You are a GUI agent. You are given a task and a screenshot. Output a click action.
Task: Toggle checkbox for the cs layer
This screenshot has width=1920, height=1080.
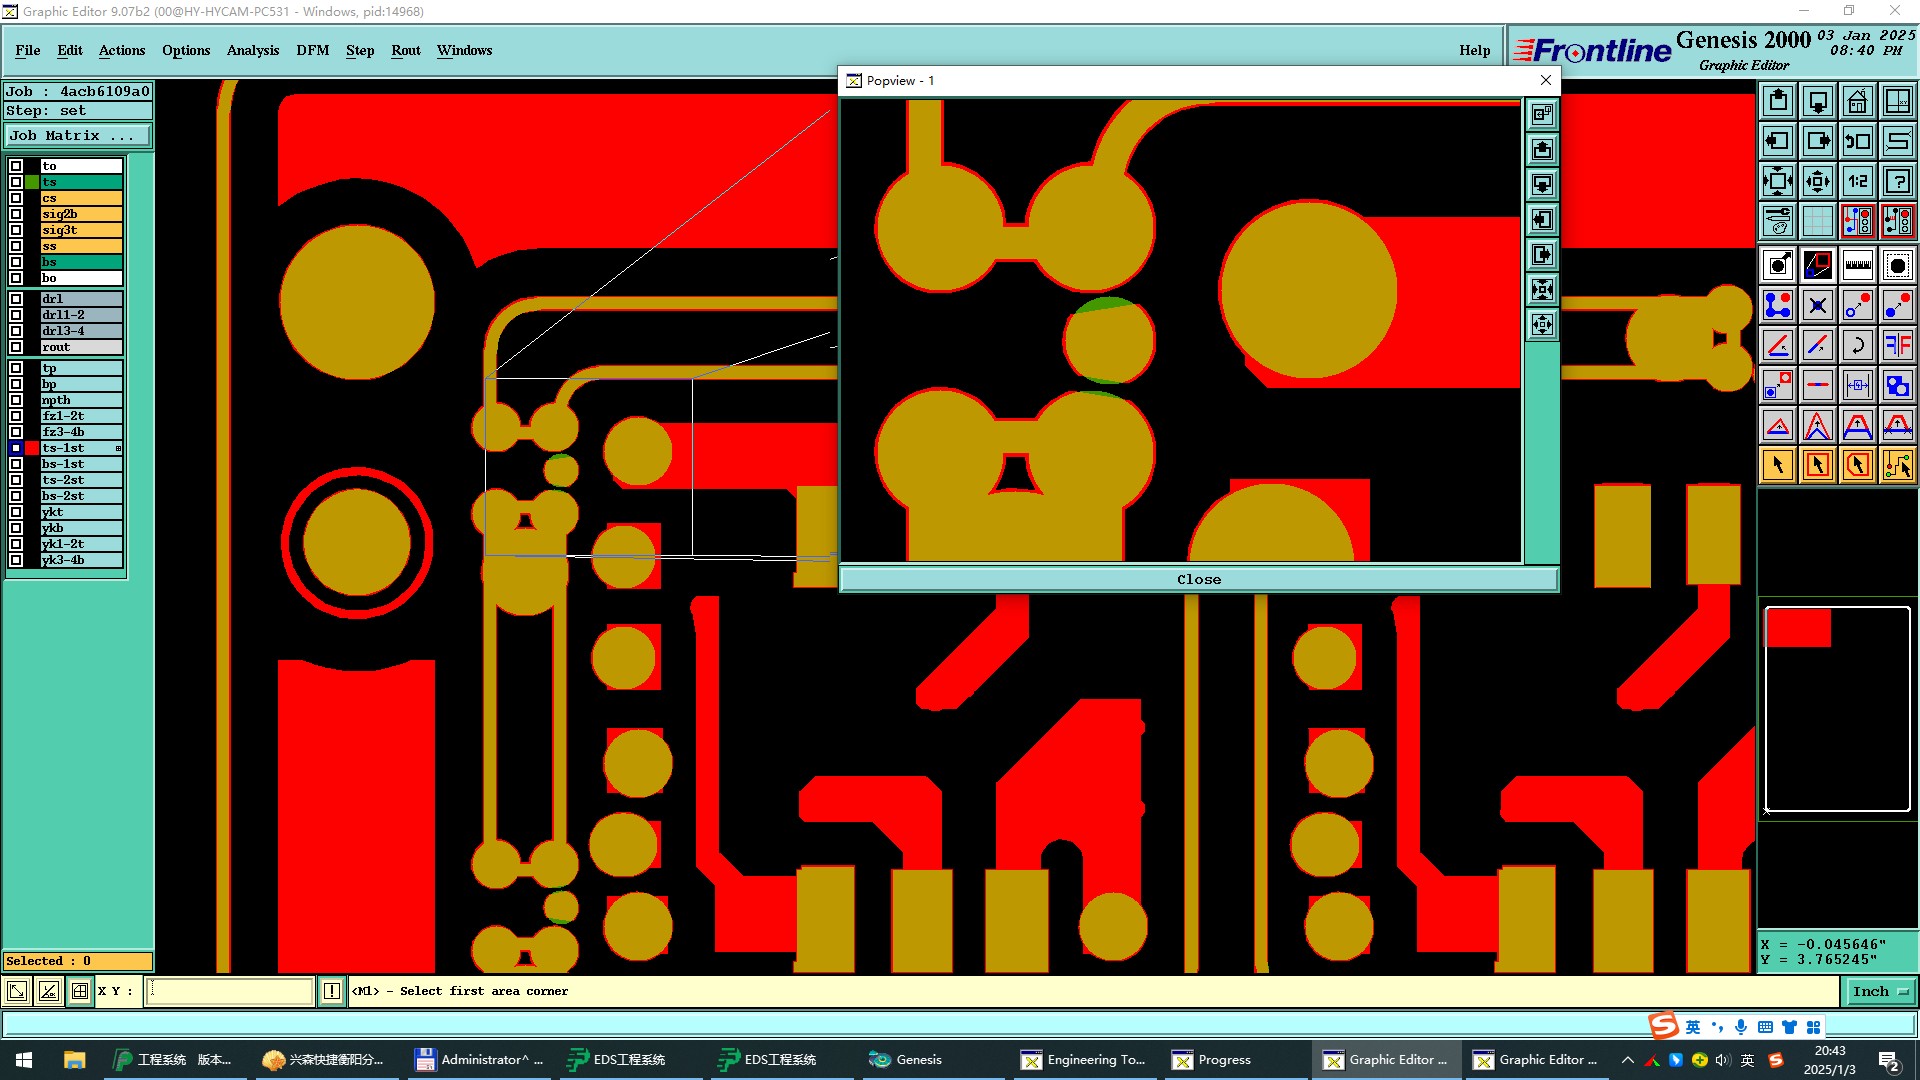(x=16, y=198)
